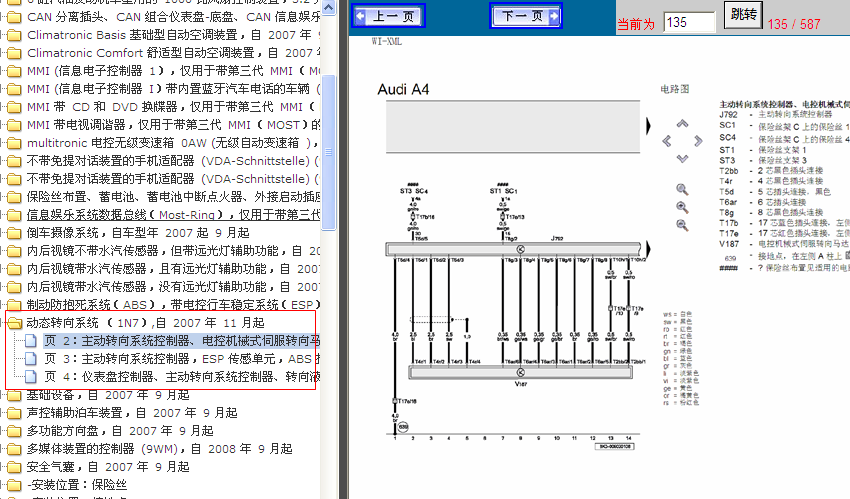Screen dimensions: 850x499
Task: Open 内后视镜带水汽传感器，没有远光灯辅助功能 entry
Action: [173, 287]
